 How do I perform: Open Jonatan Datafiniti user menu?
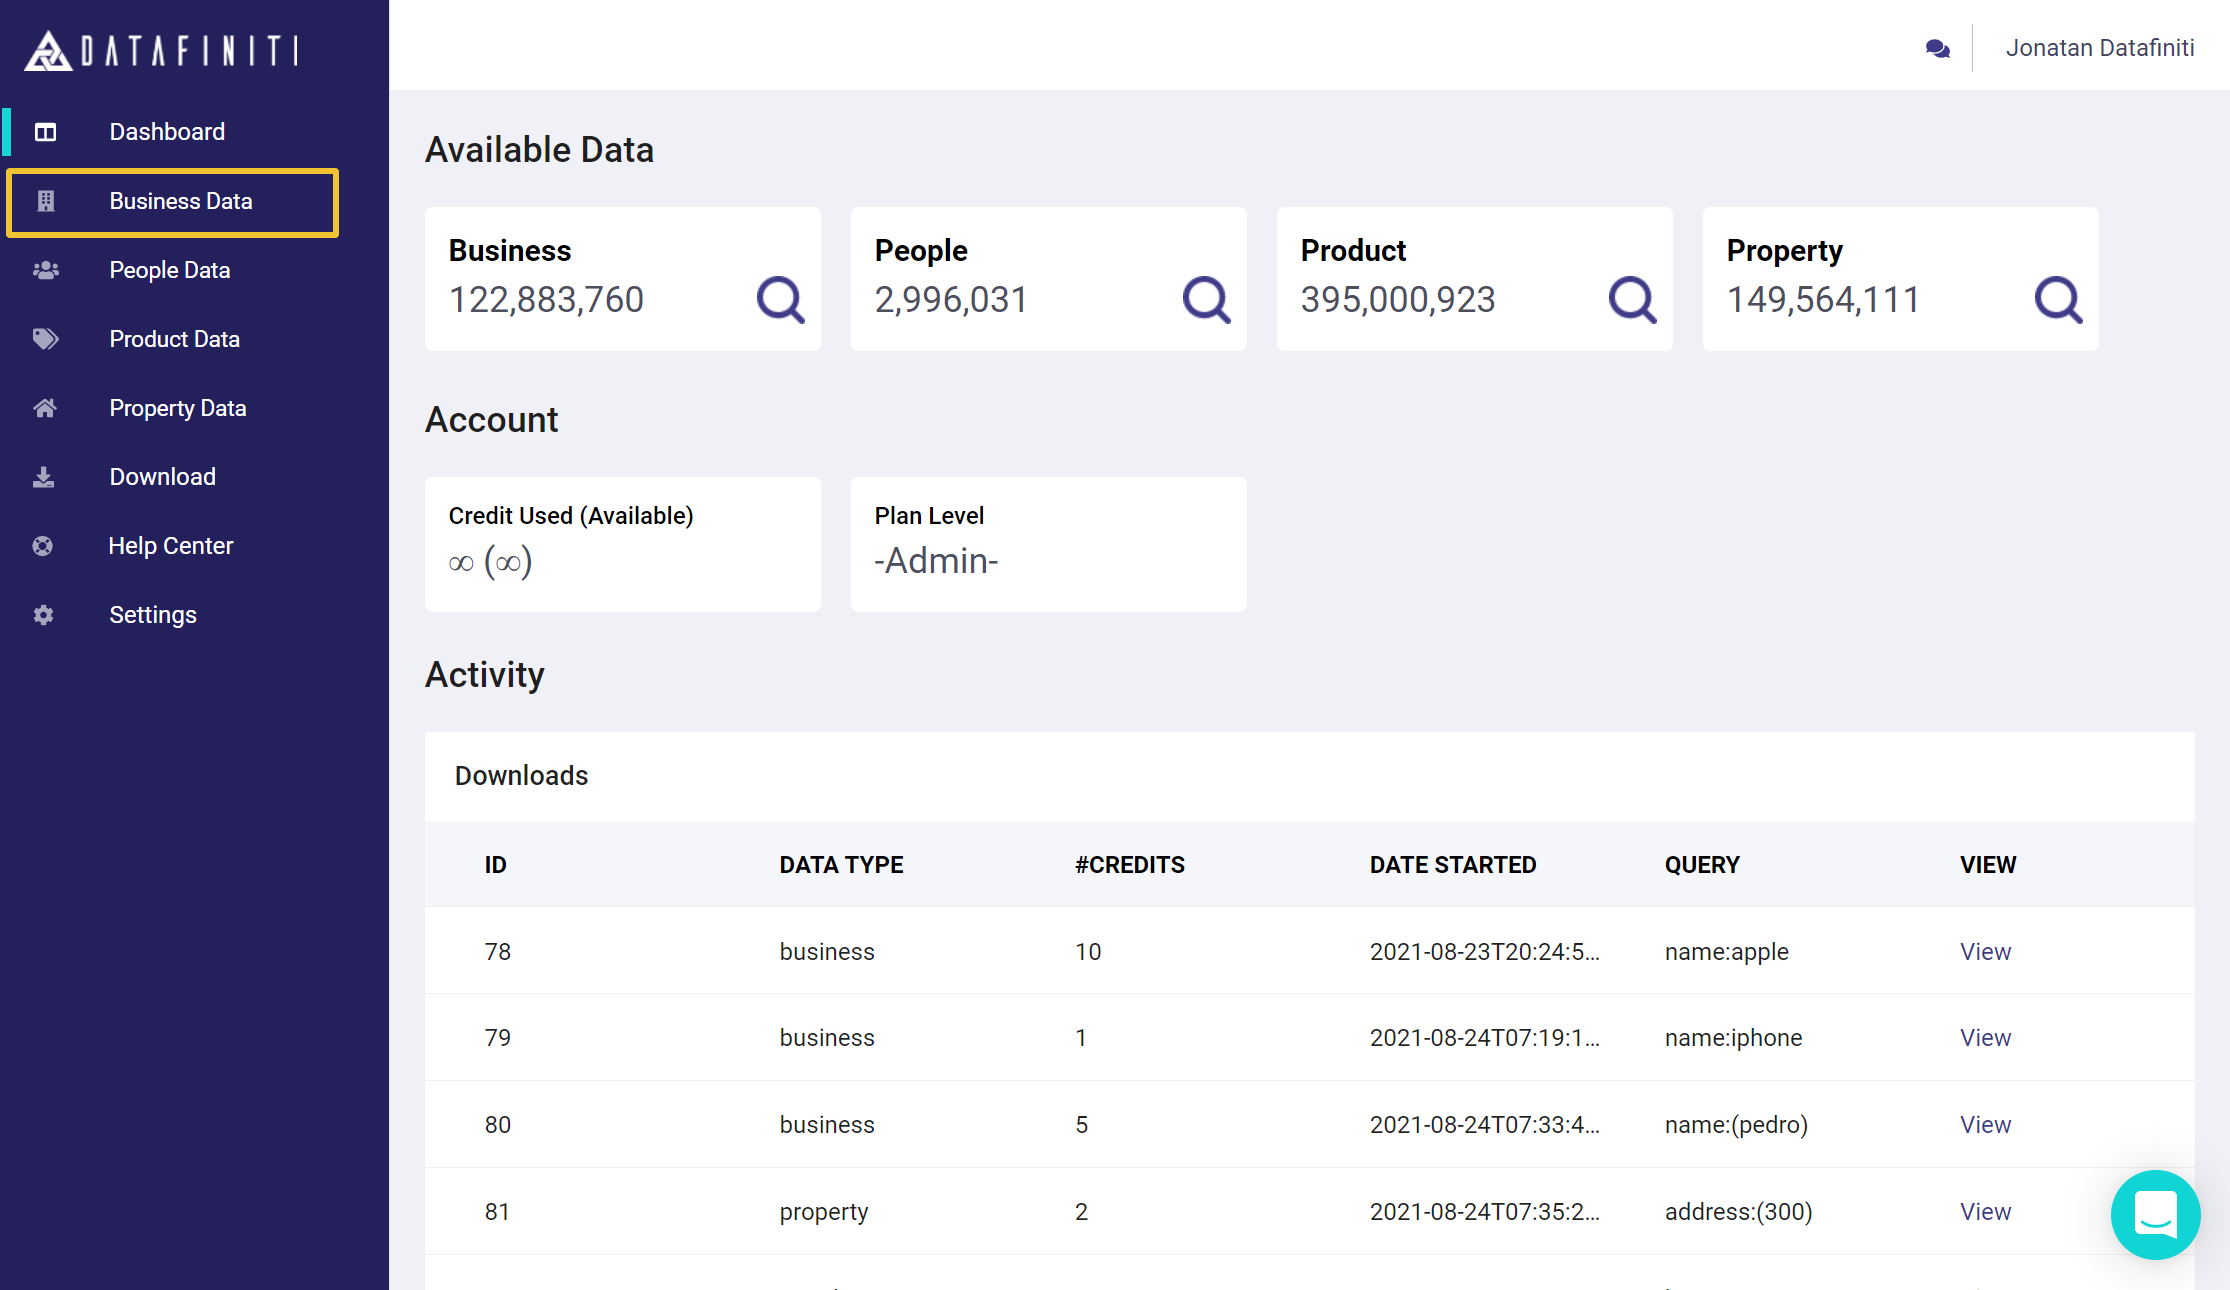(x=2099, y=48)
